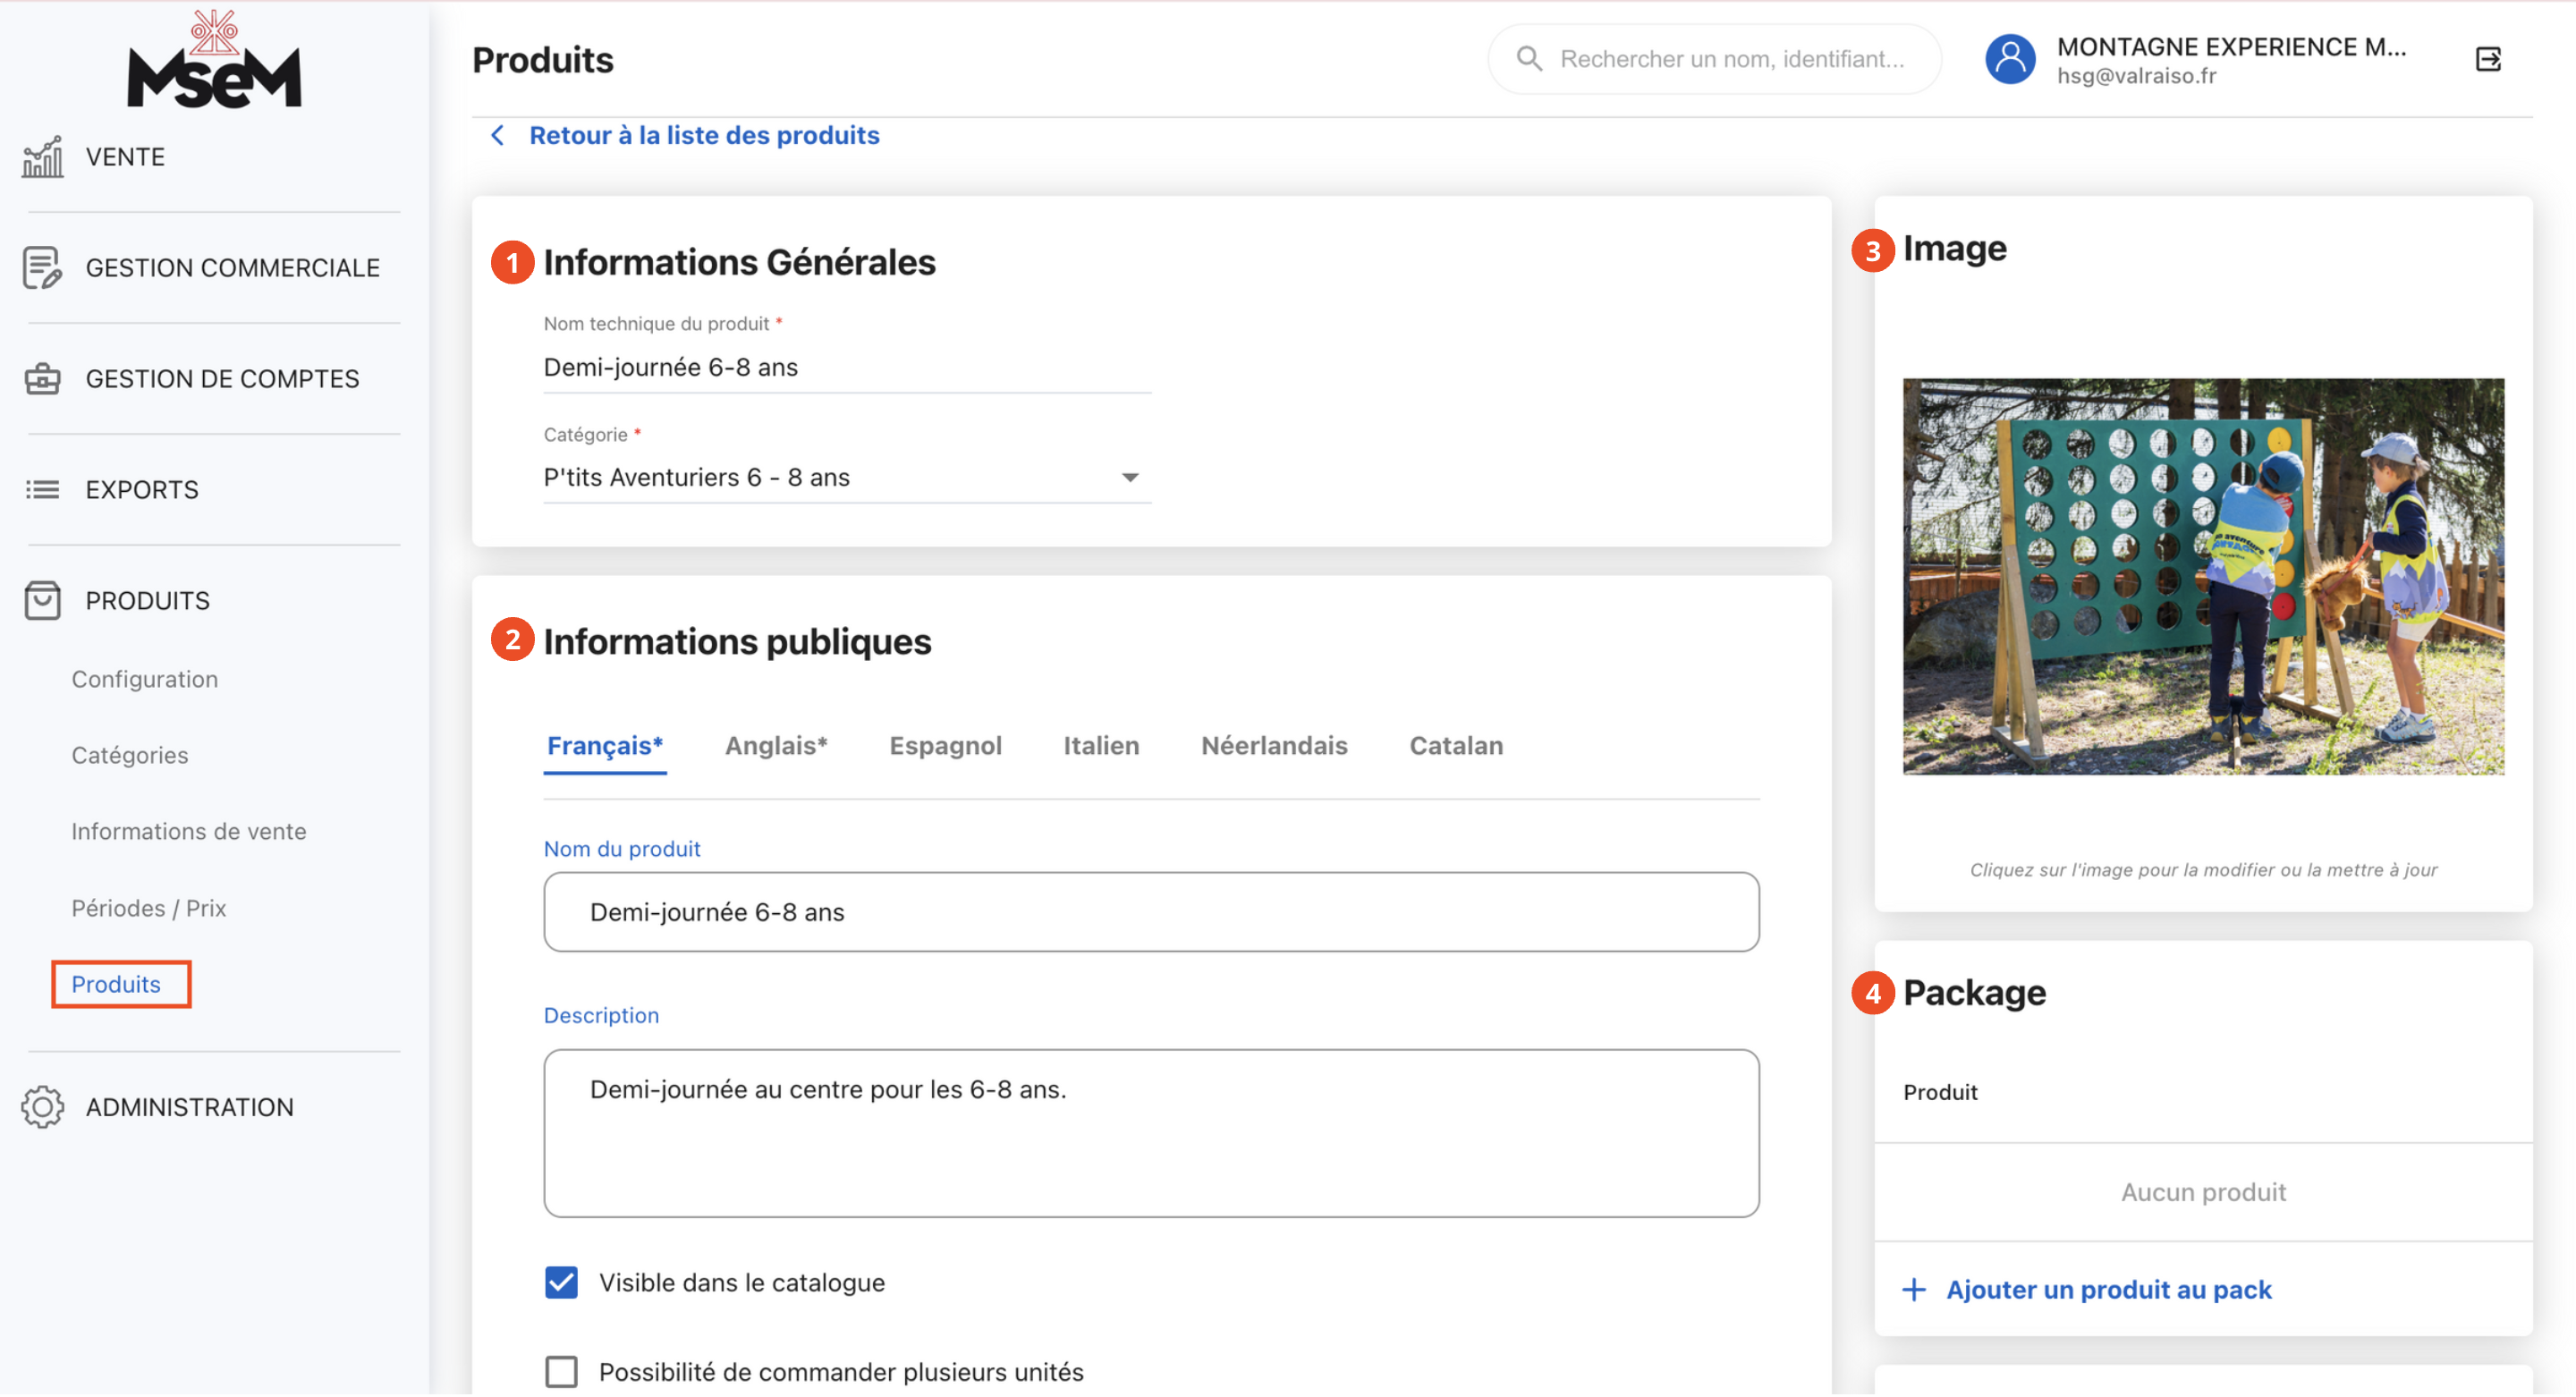Click the blue user avatar icon
The width and height of the screenshot is (2576, 1397).
(x=2010, y=60)
